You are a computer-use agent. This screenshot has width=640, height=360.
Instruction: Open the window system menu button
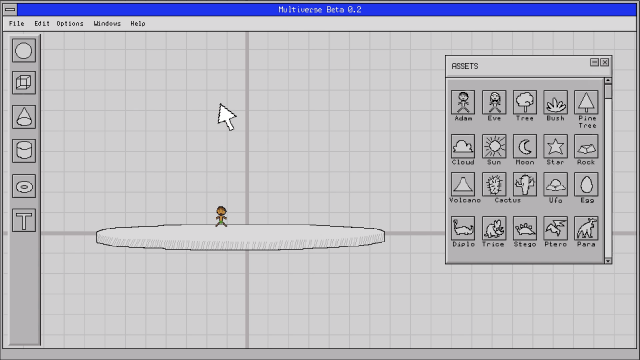point(10,9)
